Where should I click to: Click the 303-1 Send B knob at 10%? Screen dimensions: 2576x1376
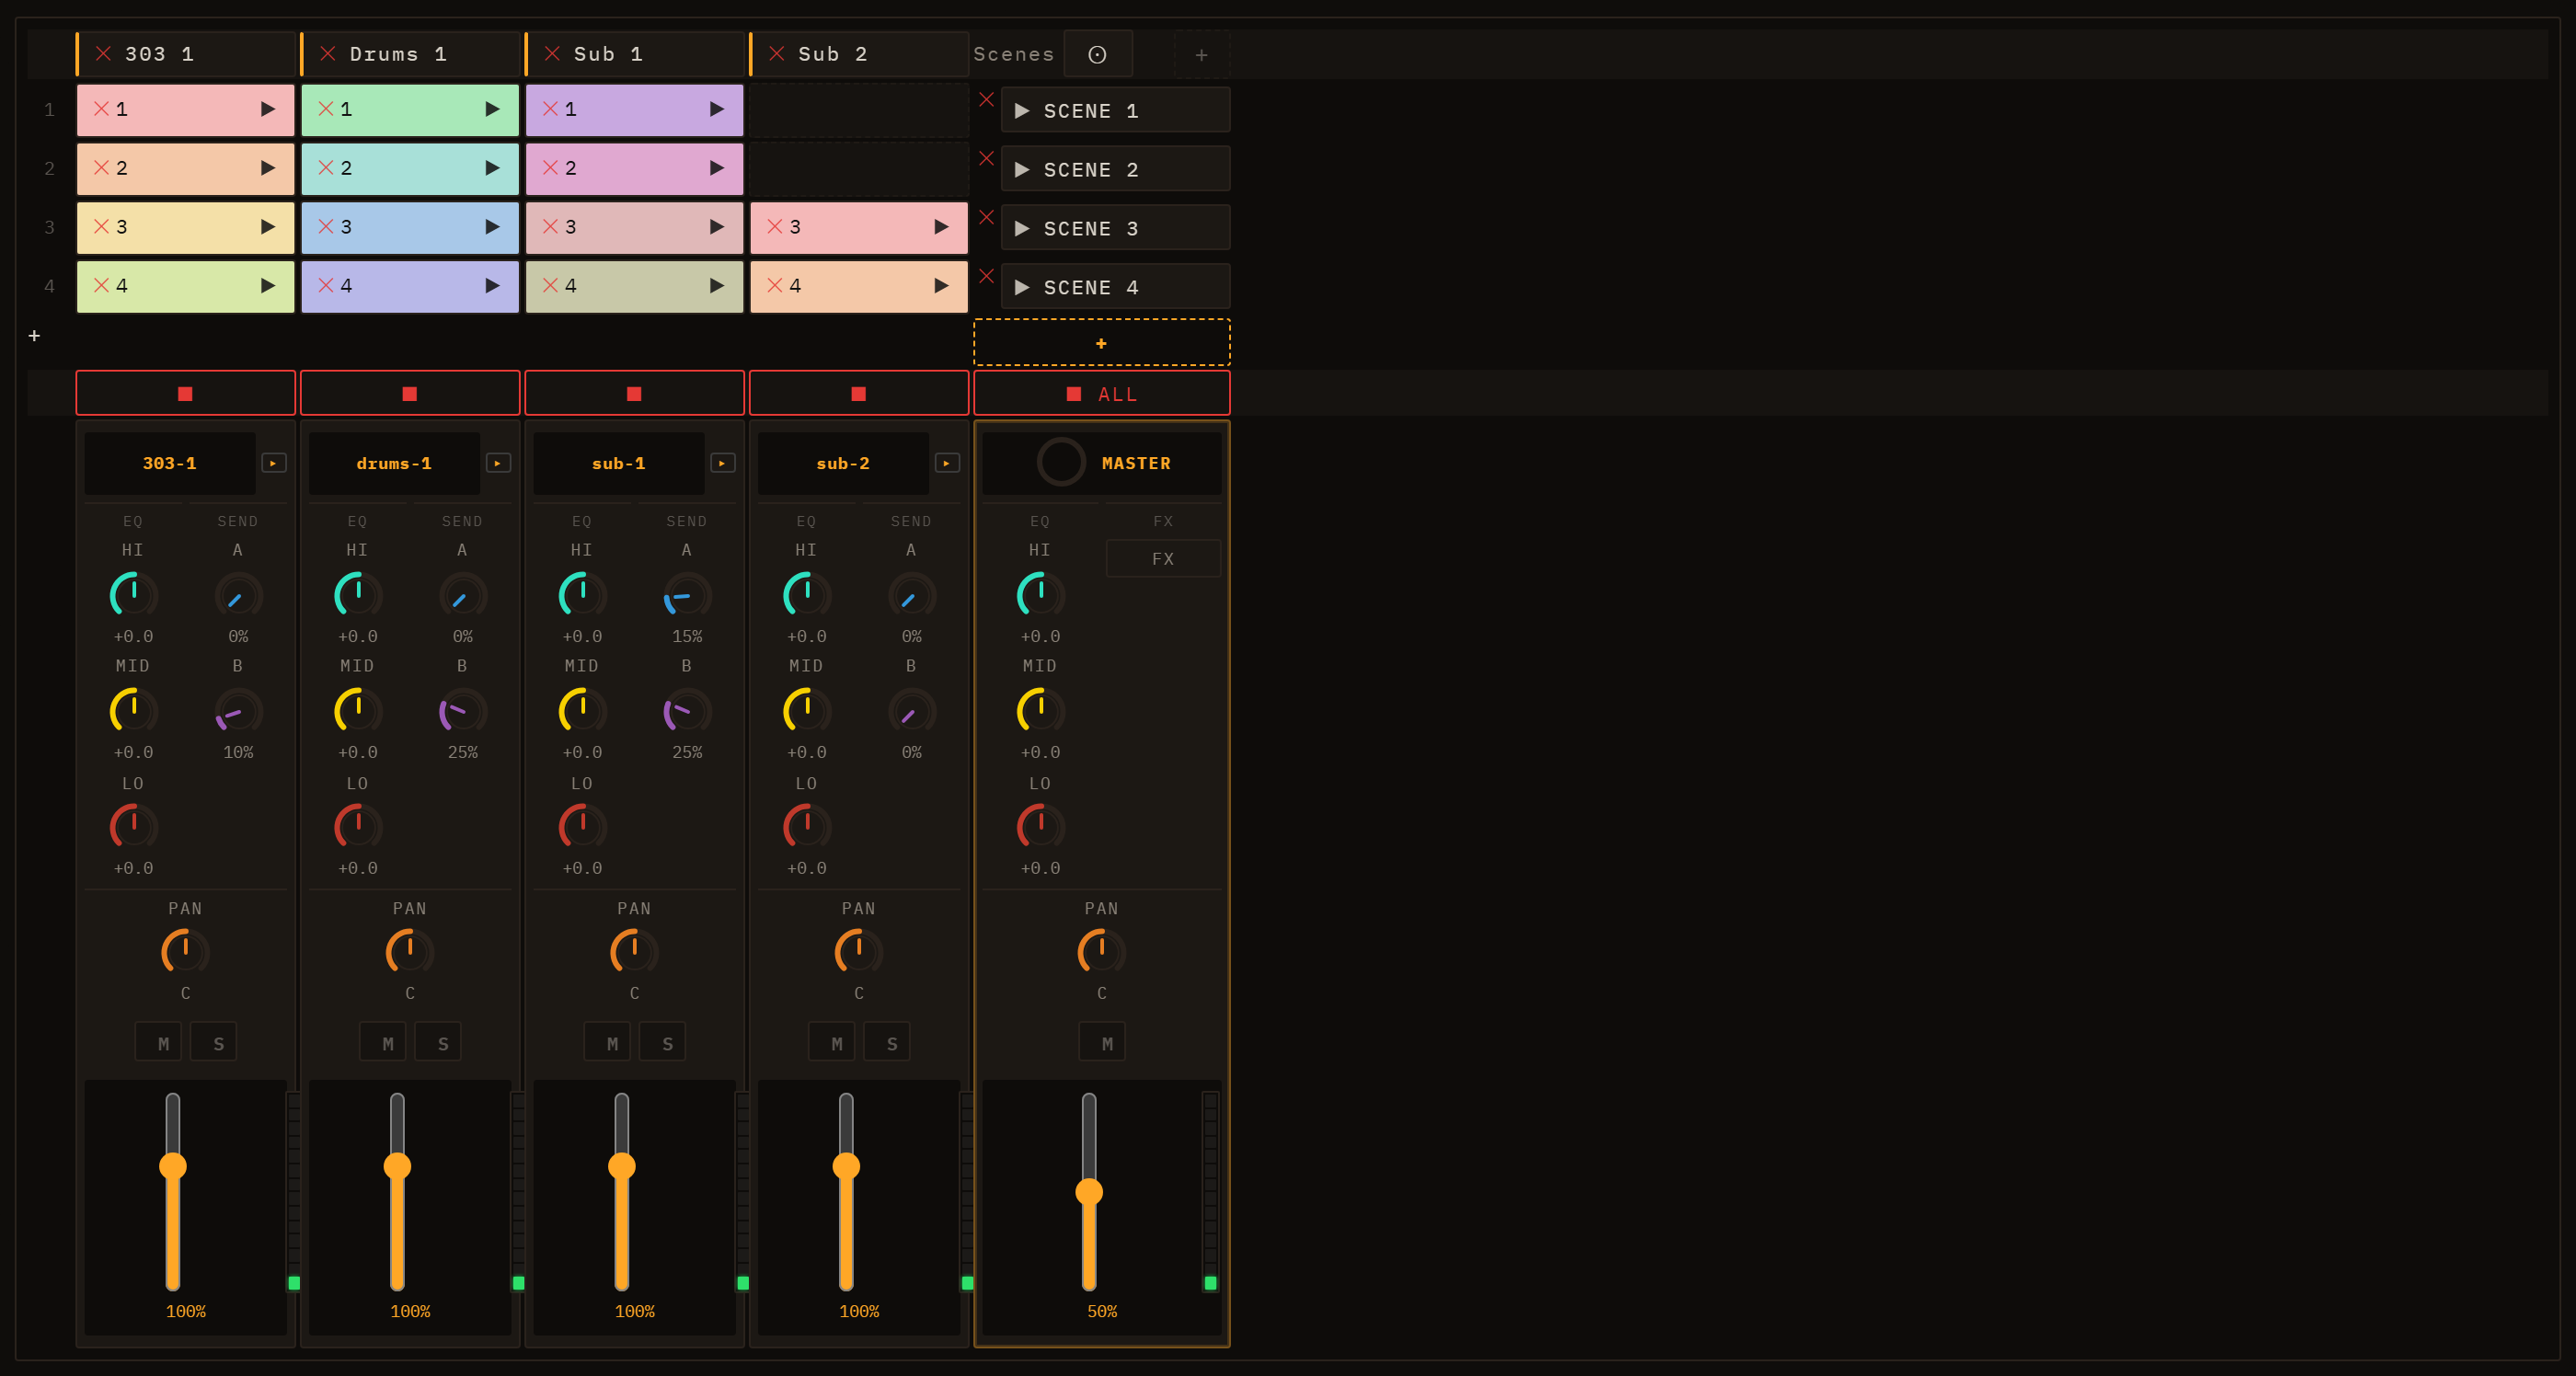click(x=238, y=712)
